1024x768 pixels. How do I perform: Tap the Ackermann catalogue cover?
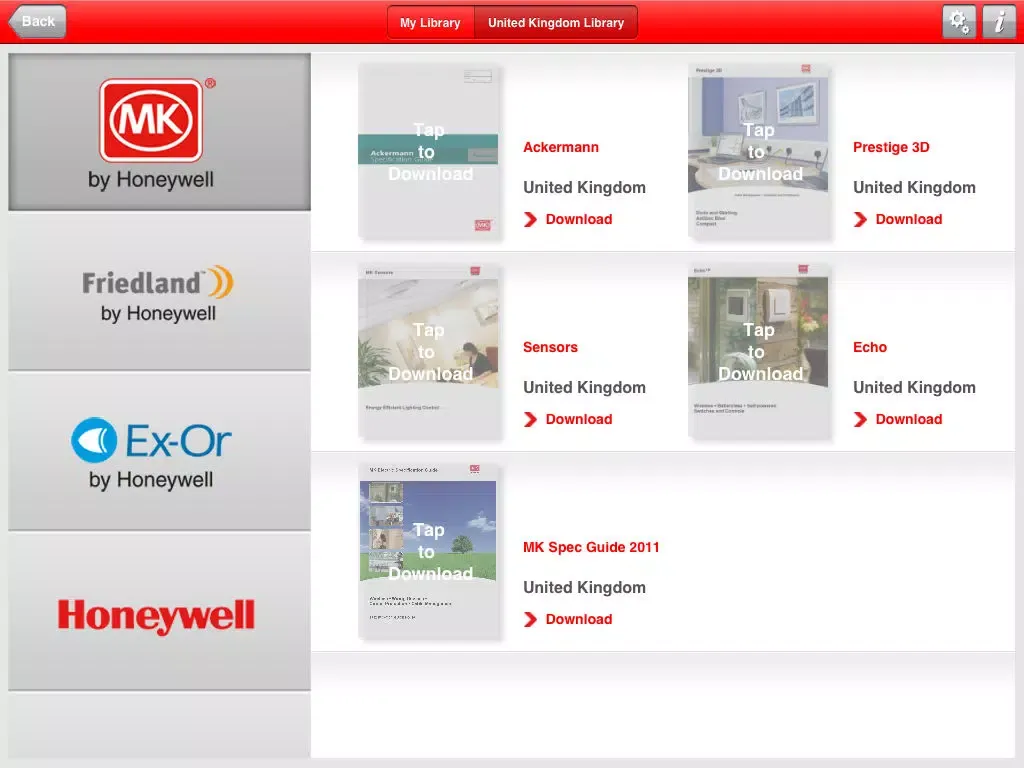pyautogui.click(x=430, y=152)
